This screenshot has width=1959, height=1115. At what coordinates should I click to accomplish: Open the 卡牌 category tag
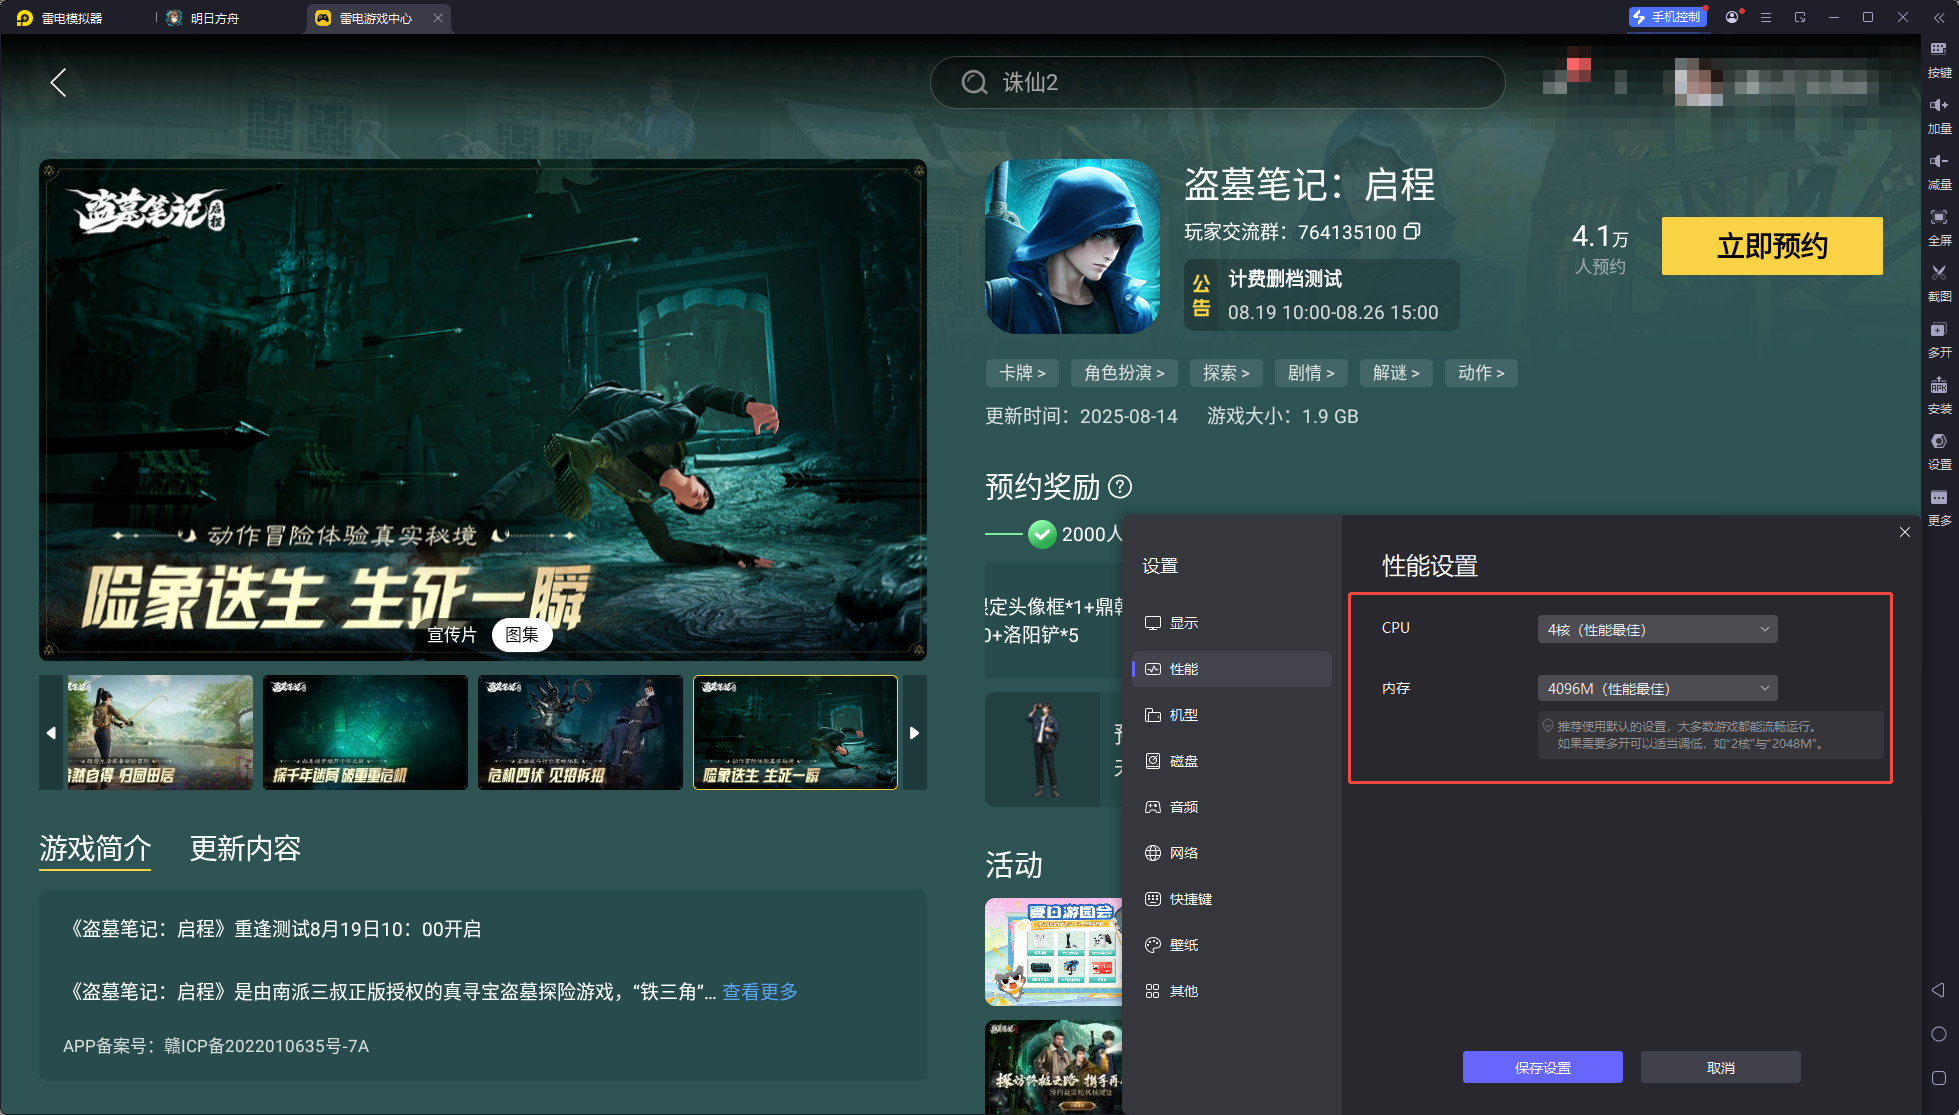click(x=1022, y=373)
